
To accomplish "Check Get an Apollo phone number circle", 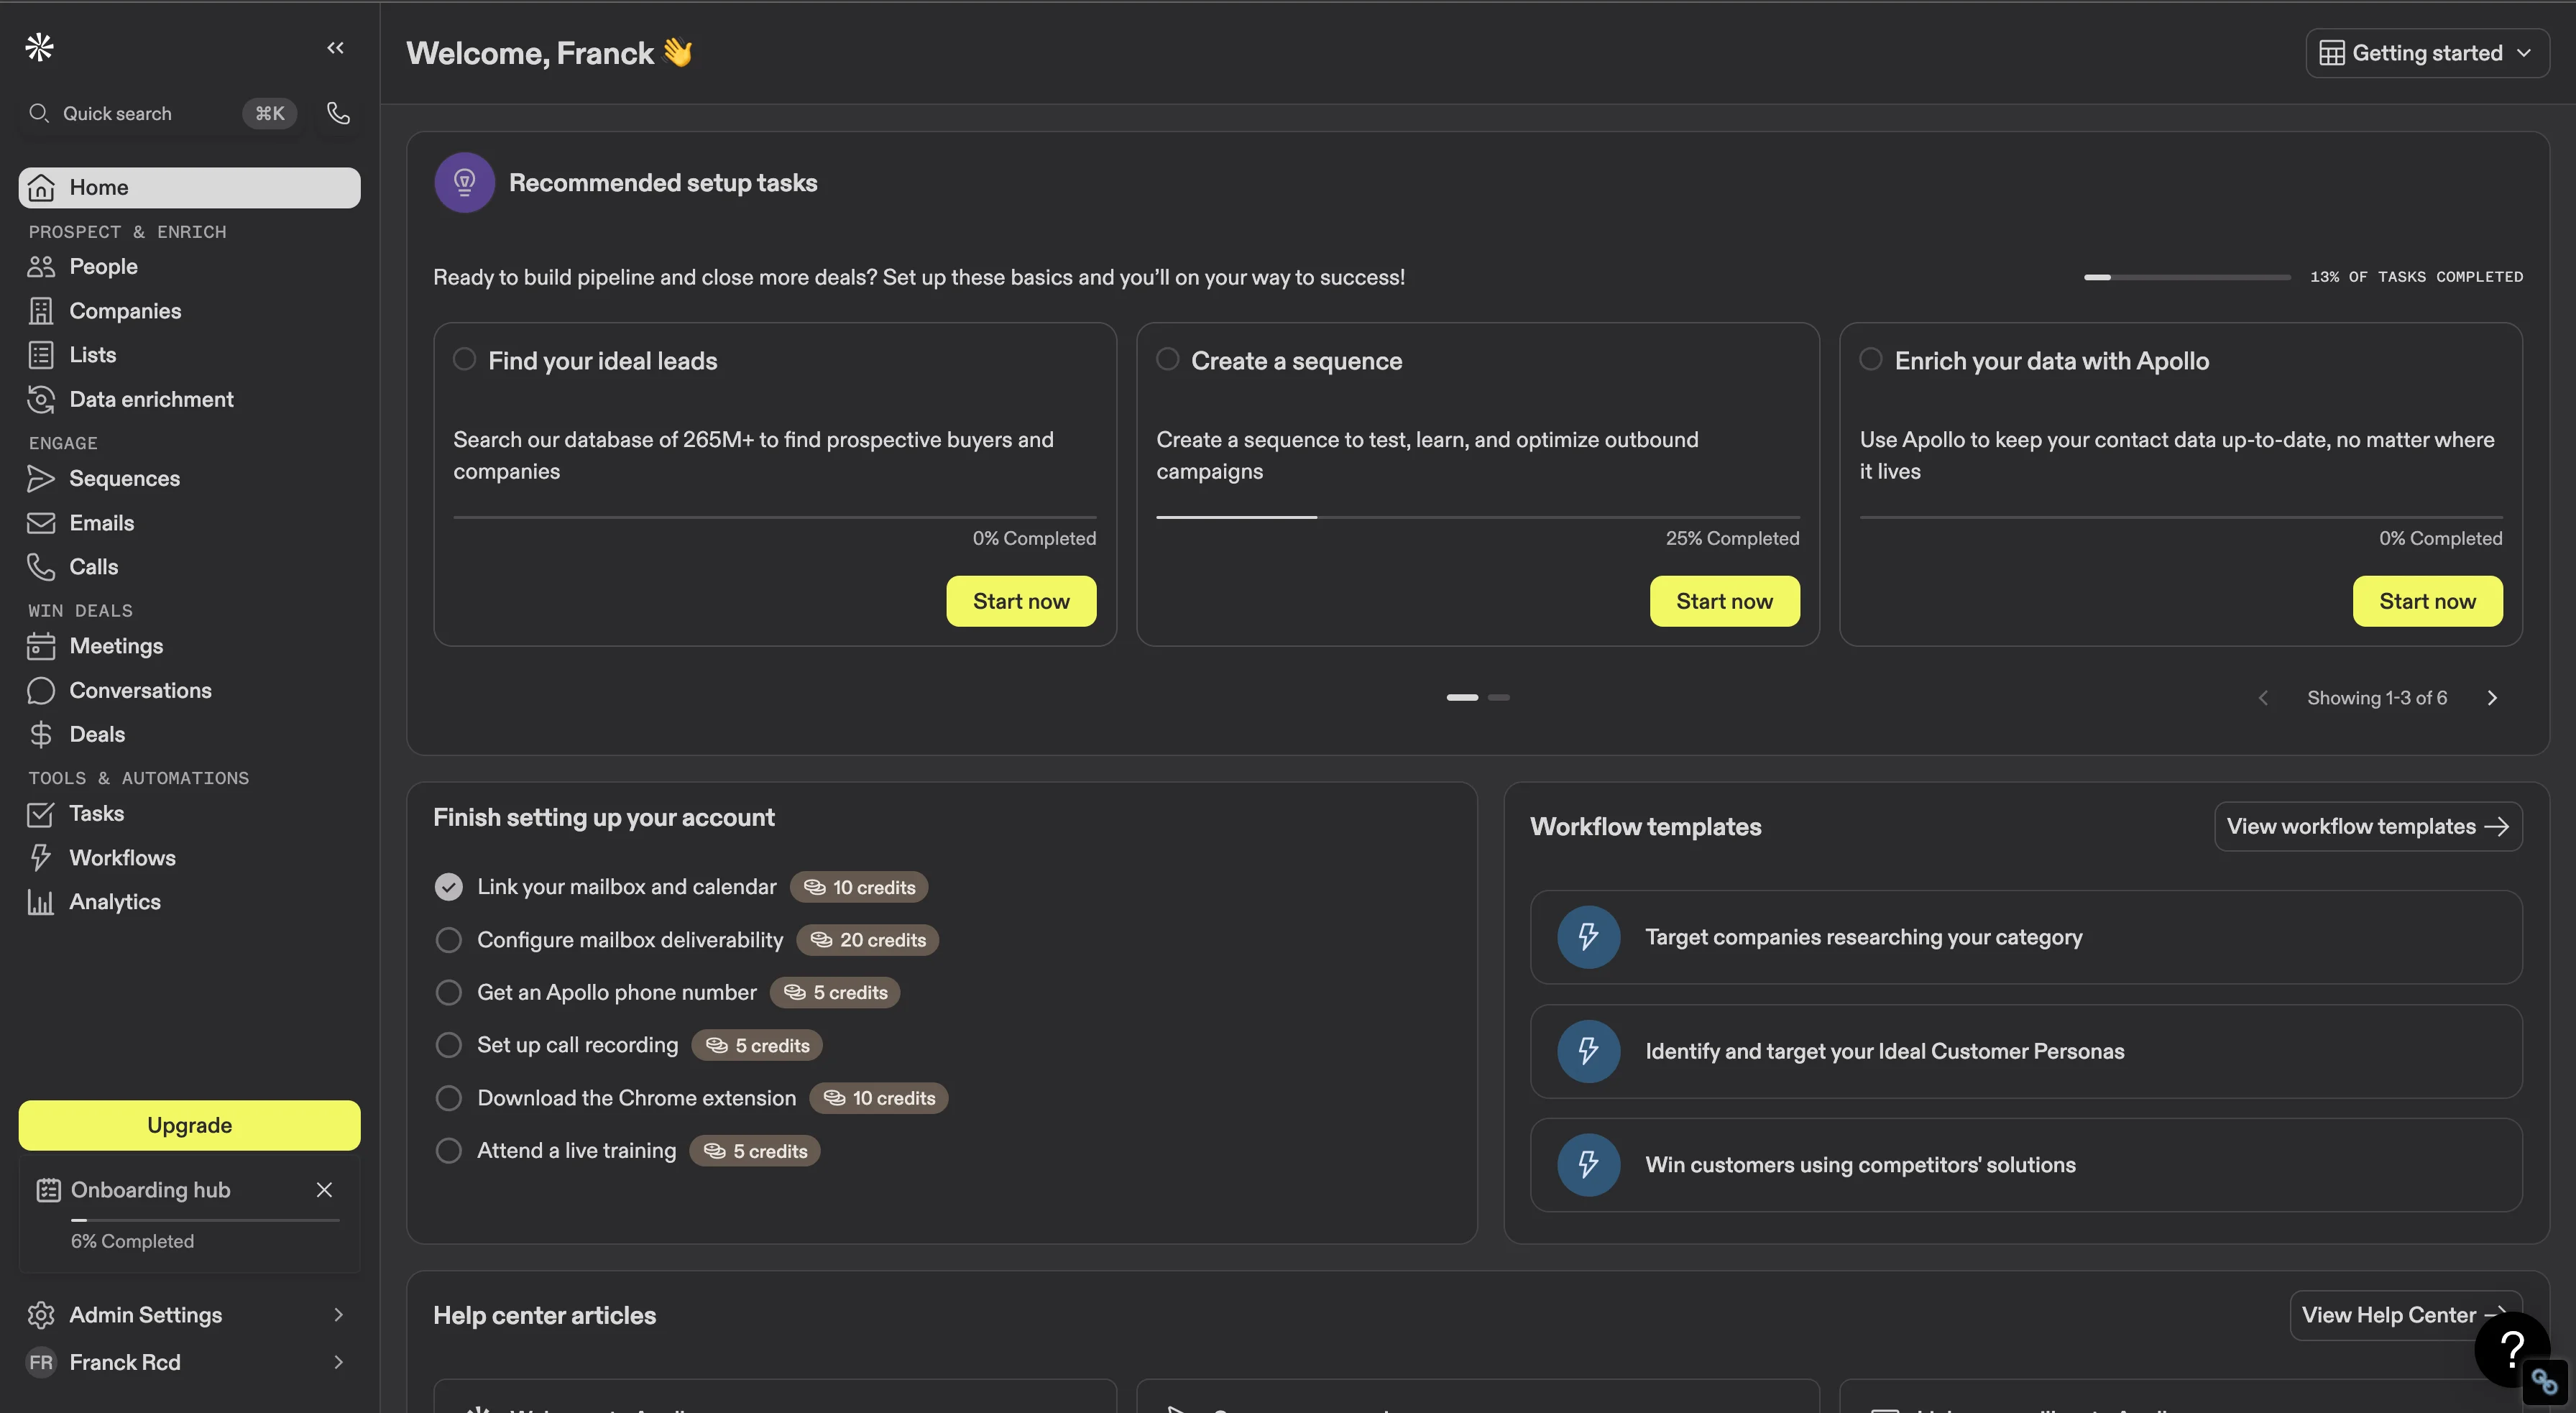I will [449, 992].
